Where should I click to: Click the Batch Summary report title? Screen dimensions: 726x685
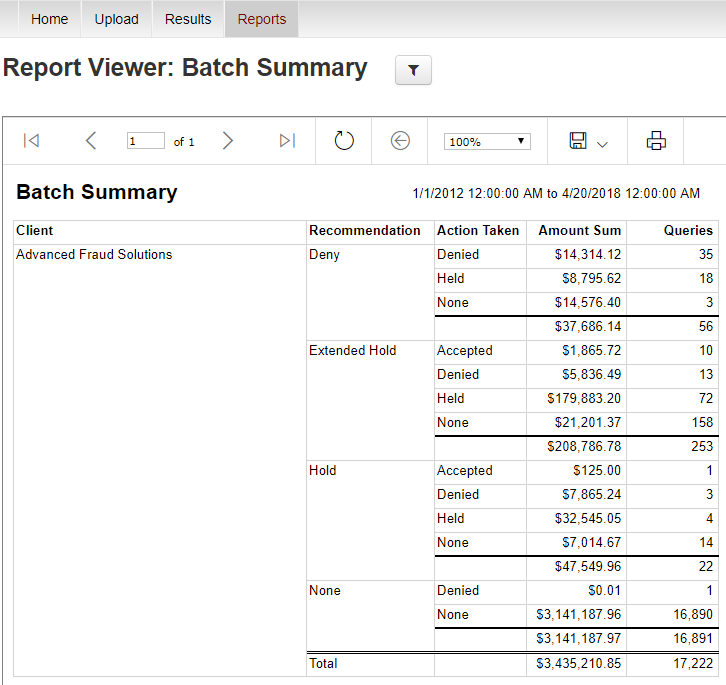(x=97, y=192)
